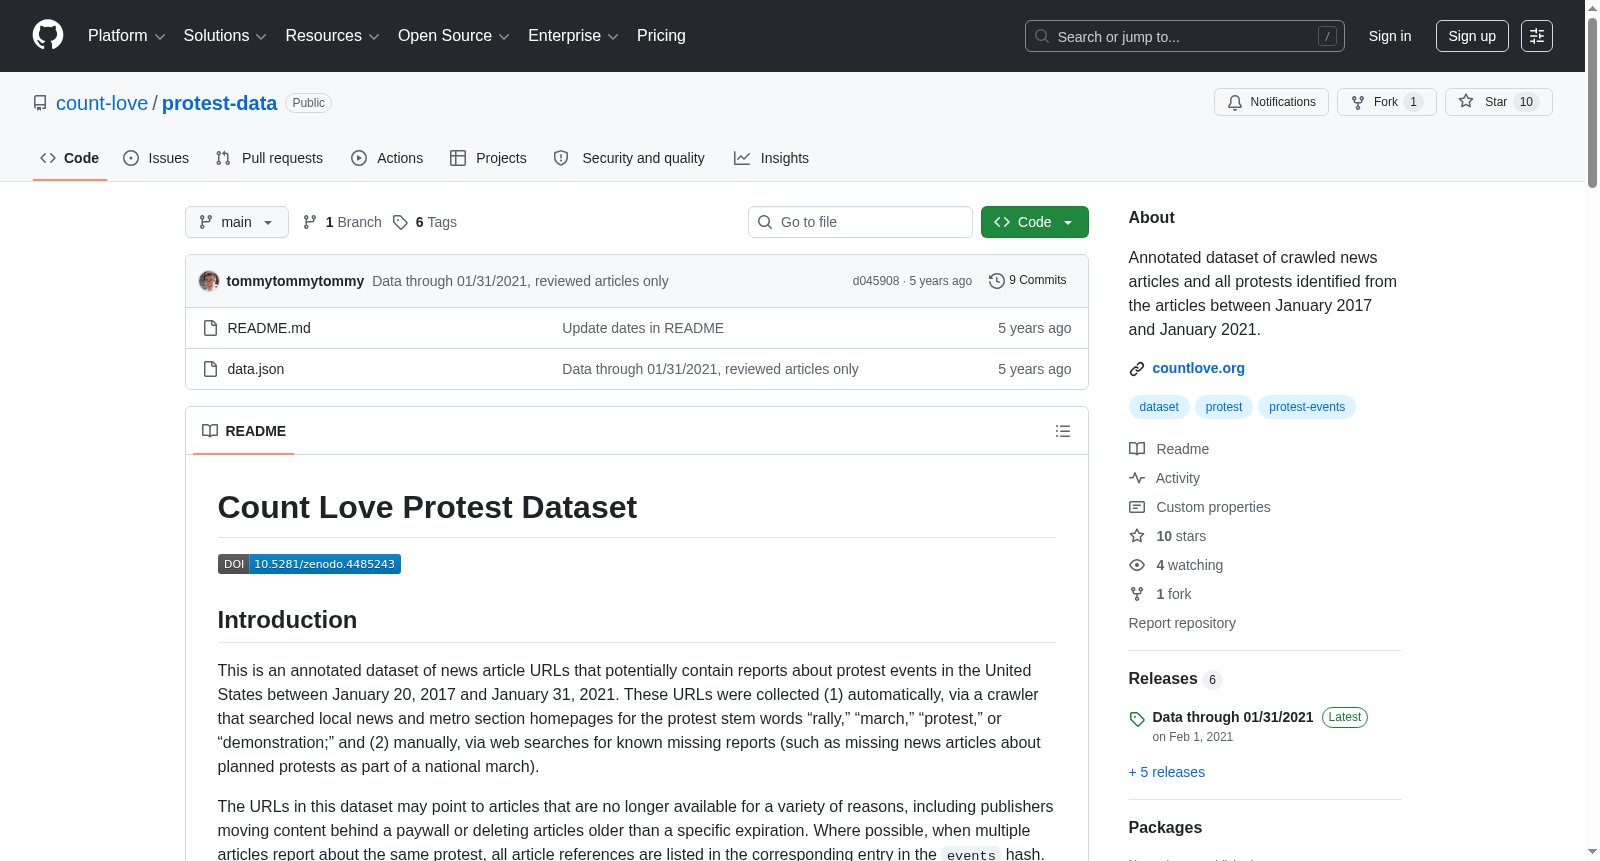The height and width of the screenshot is (861, 1600).
Task: Click the Search or jump to field
Action: [1185, 36]
